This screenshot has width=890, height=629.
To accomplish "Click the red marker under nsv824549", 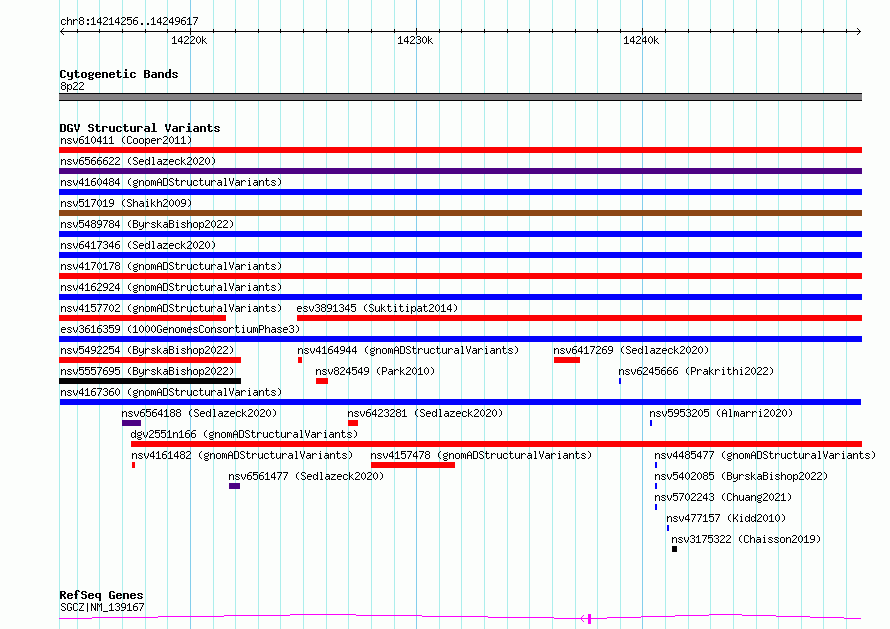I will click(322, 381).
